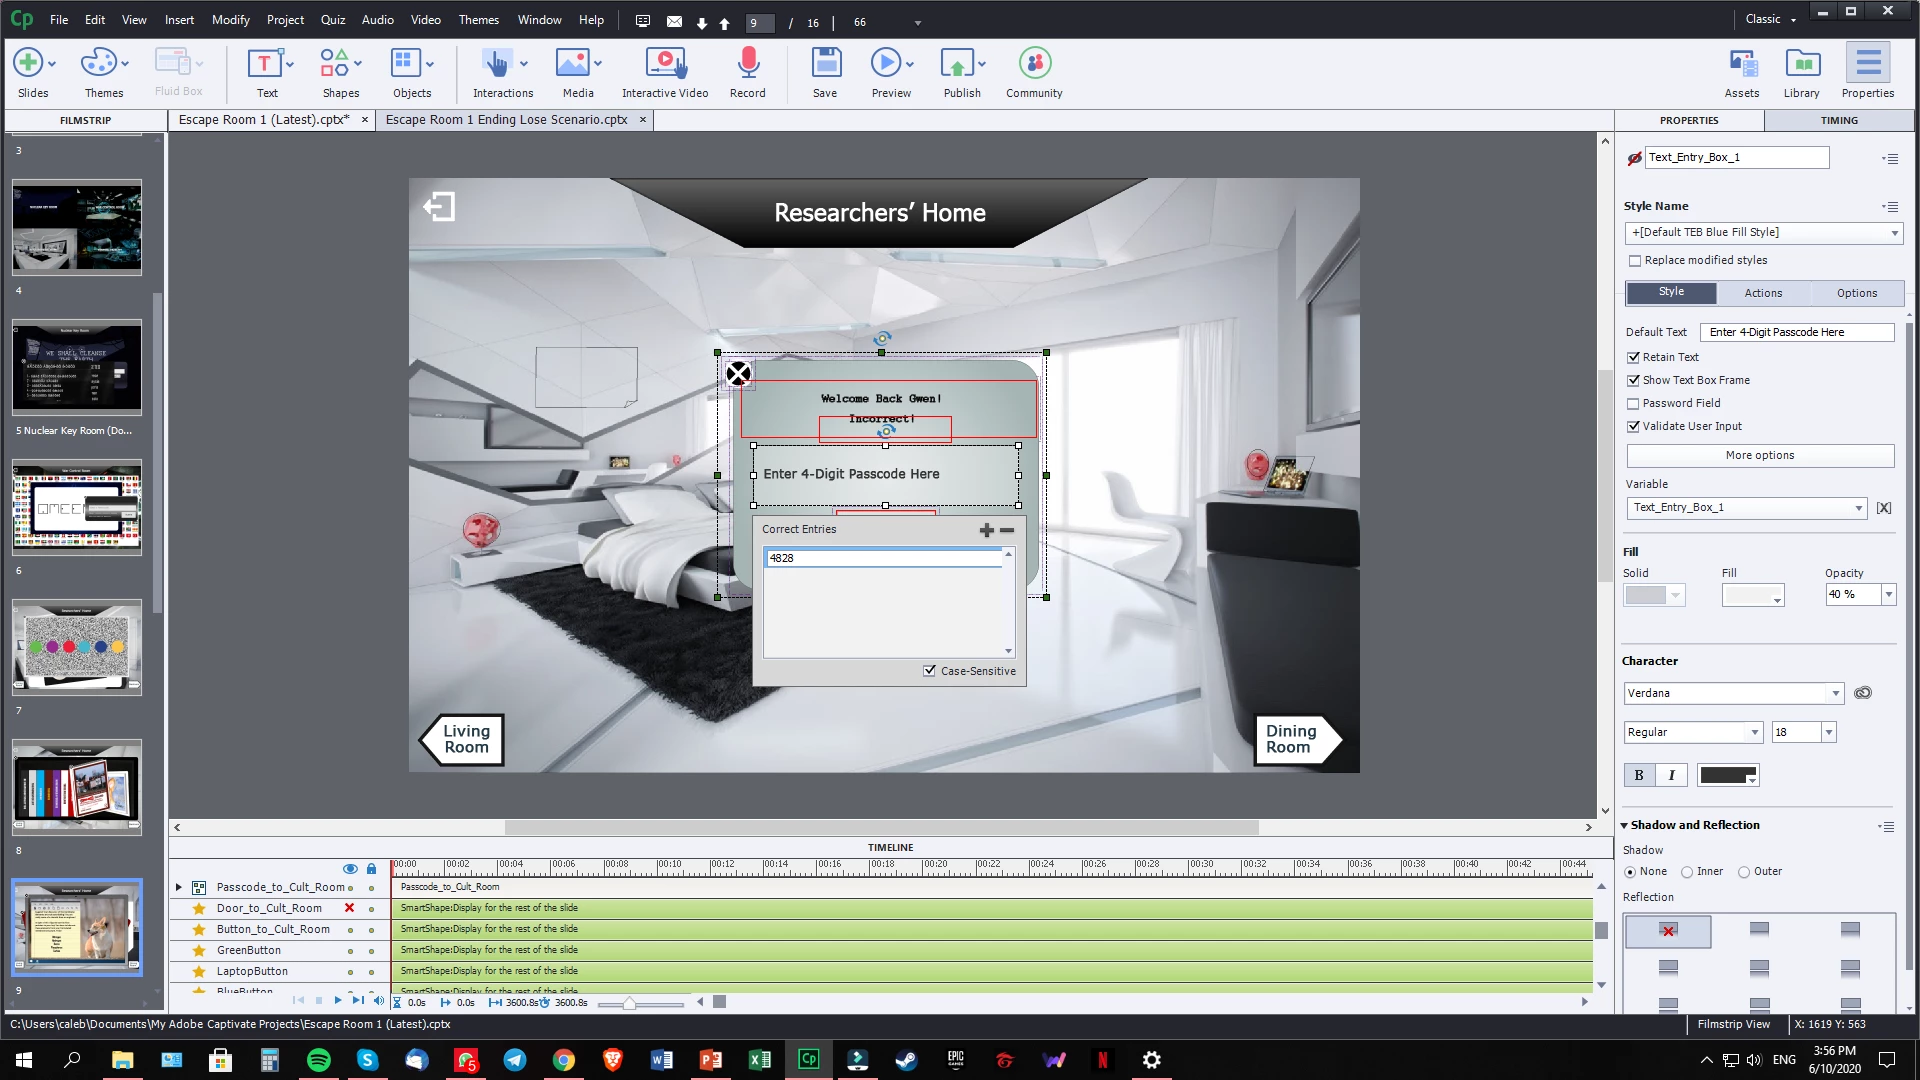Add a correct entry with plus icon

click(986, 530)
